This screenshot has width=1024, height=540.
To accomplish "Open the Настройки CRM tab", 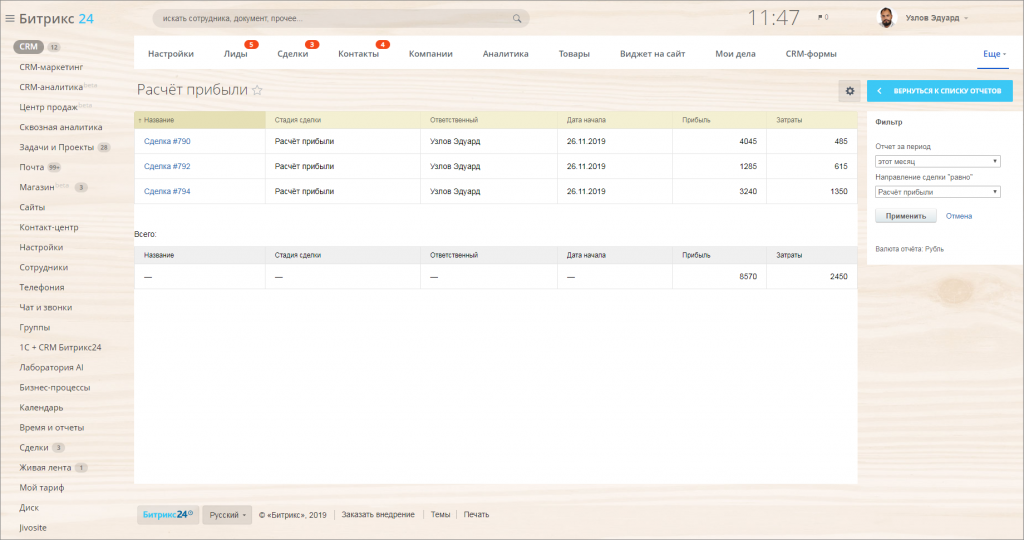I will (170, 54).
